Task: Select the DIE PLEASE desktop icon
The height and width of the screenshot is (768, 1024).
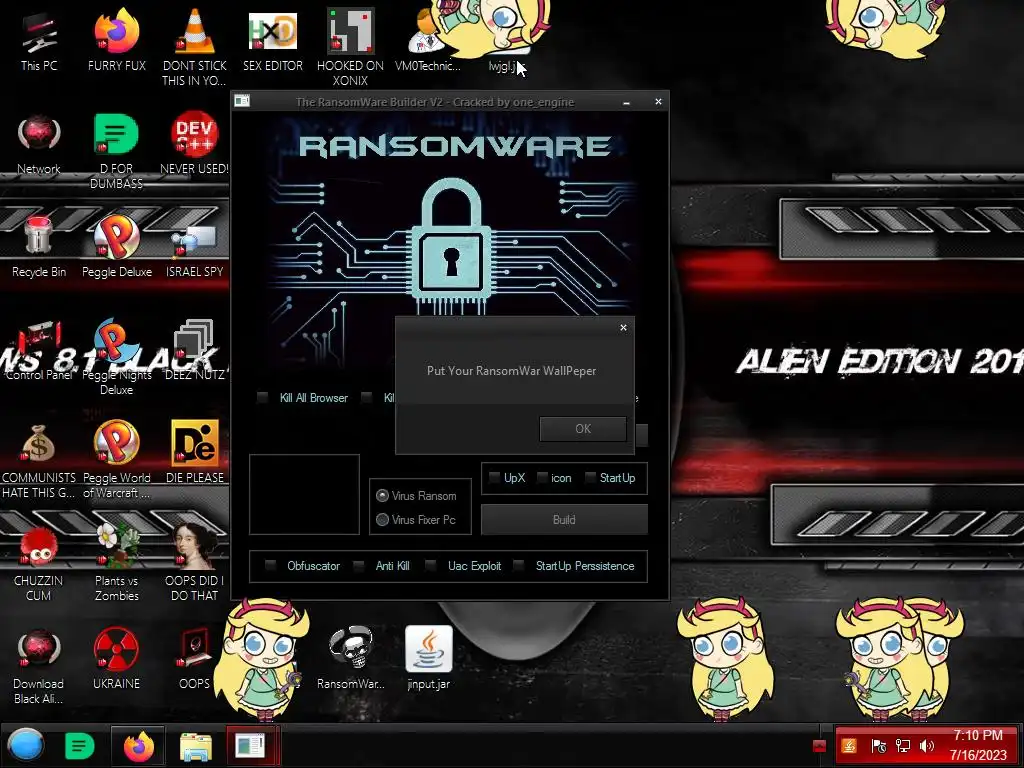Action: click(194, 452)
